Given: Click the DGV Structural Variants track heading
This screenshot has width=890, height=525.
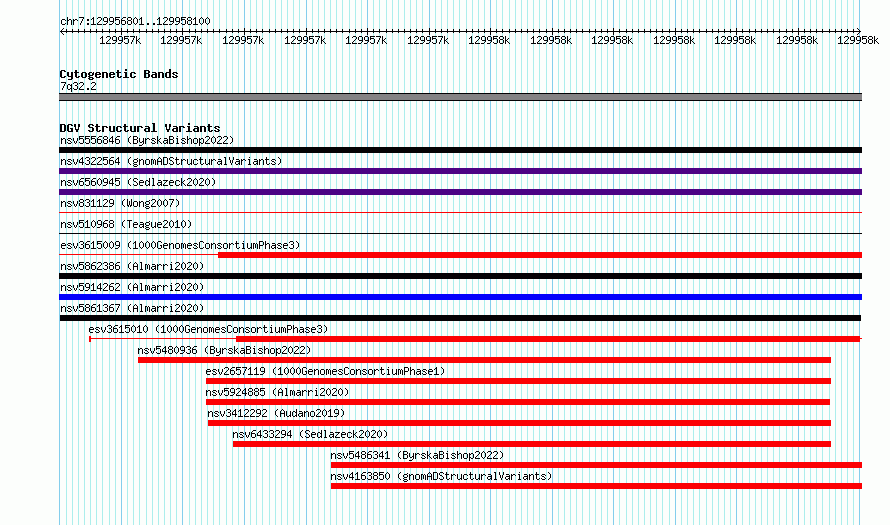Looking at the screenshot, I should 140,128.
